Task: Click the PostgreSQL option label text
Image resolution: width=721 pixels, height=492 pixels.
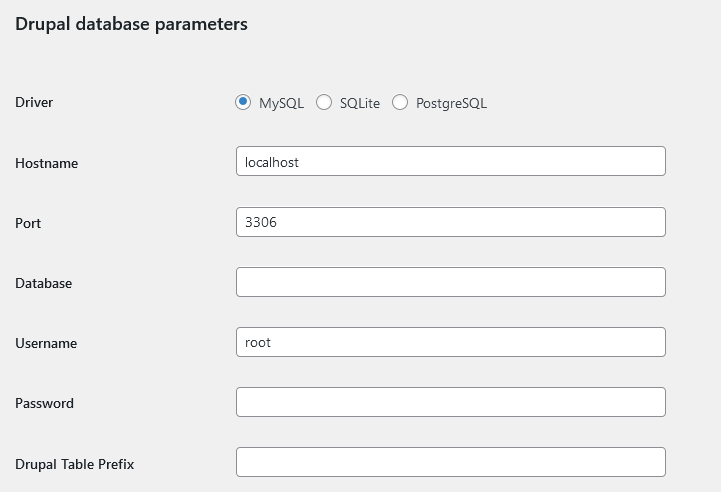Action: pyautogui.click(x=451, y=103)
